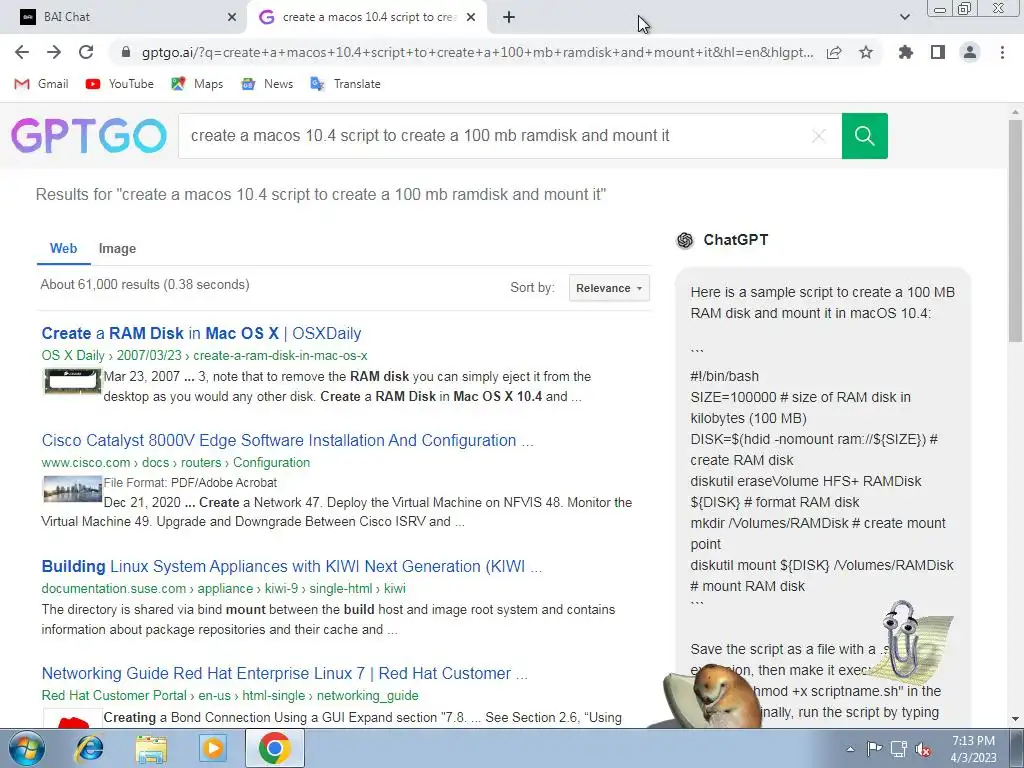The image size is (1024, 768).
Task: Open Building Linux System Appliances KIWI result
Action: click(291, 566)
